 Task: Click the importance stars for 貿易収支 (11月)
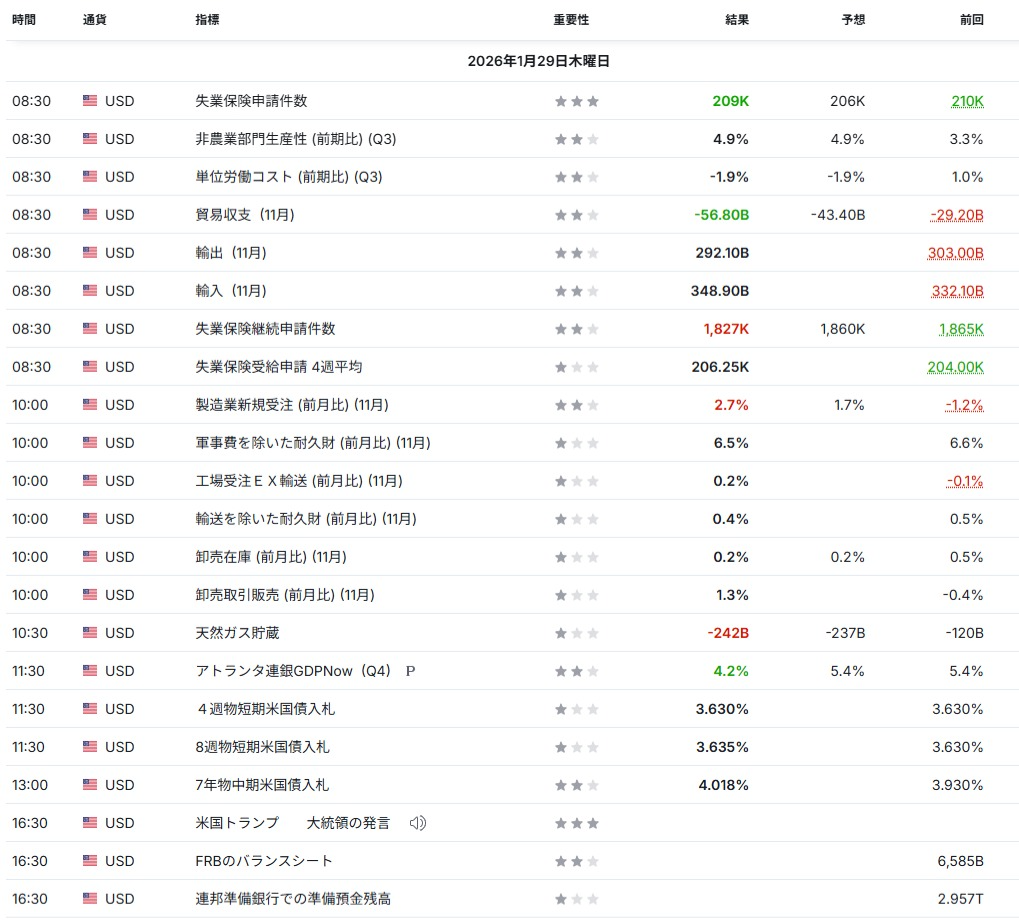point(577,215)
